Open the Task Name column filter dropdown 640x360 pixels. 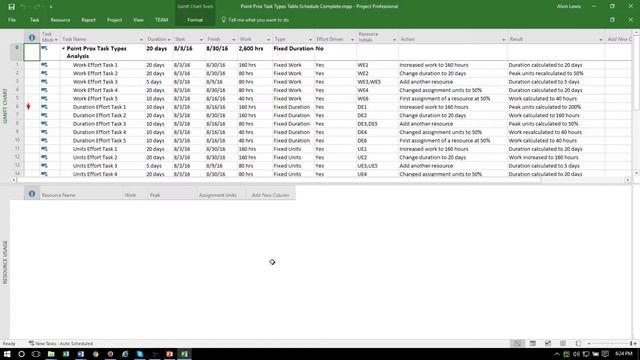pos(141,40)
